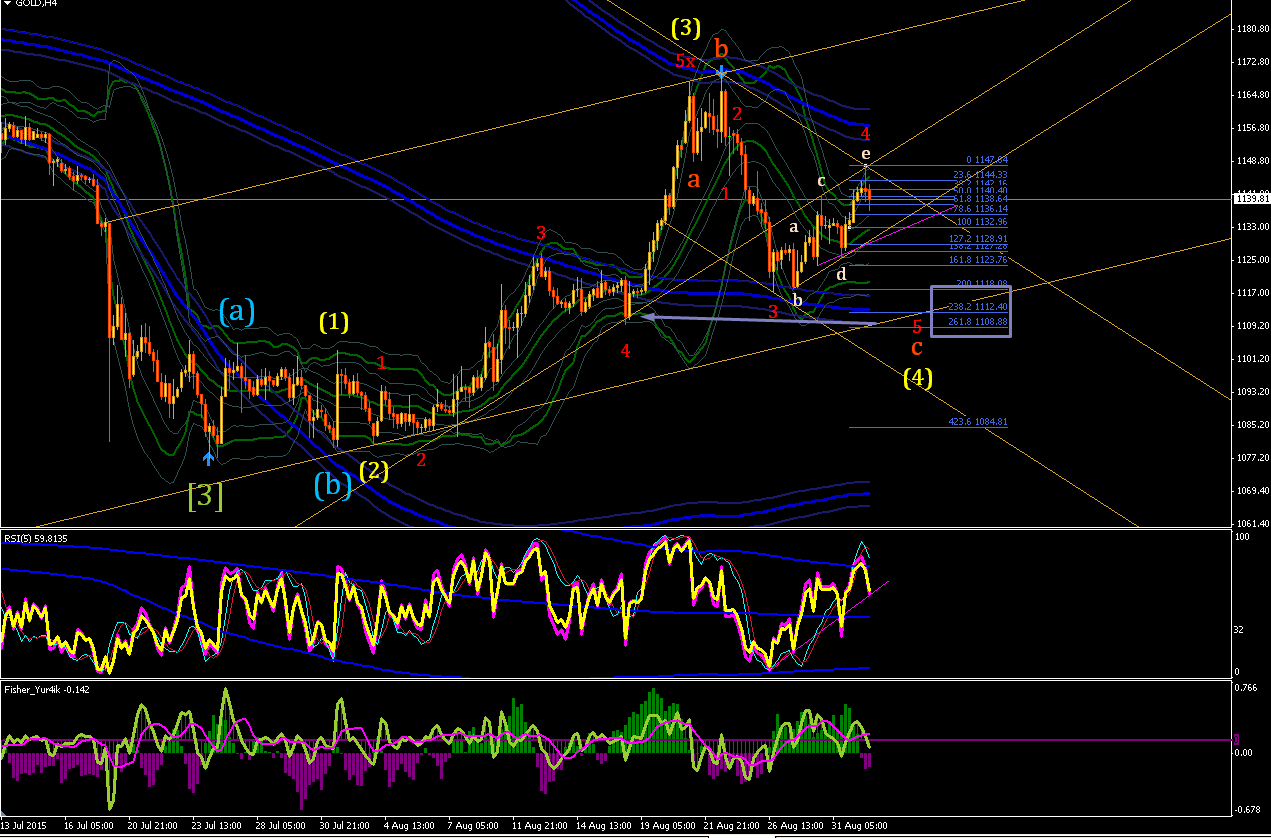Click the RSI scale value 100
Viewport: 1271px width, 838px height.
[1243, 538]
